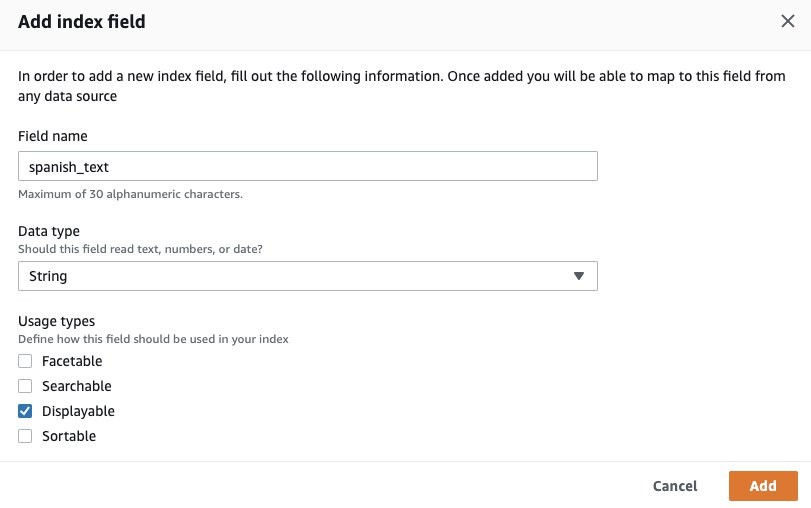Click the Field name label
The image size is (811, 508).
click(x=53, y=136)
